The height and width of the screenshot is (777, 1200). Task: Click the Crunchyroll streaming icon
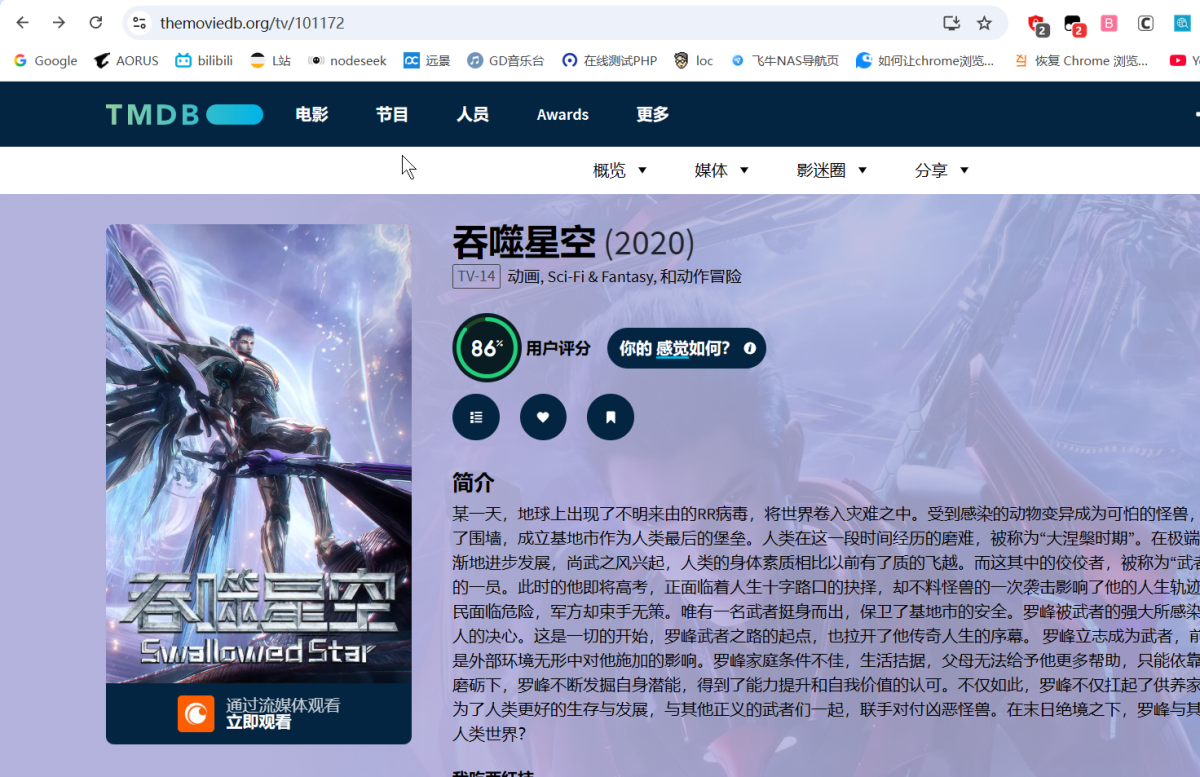pos(196,713)
